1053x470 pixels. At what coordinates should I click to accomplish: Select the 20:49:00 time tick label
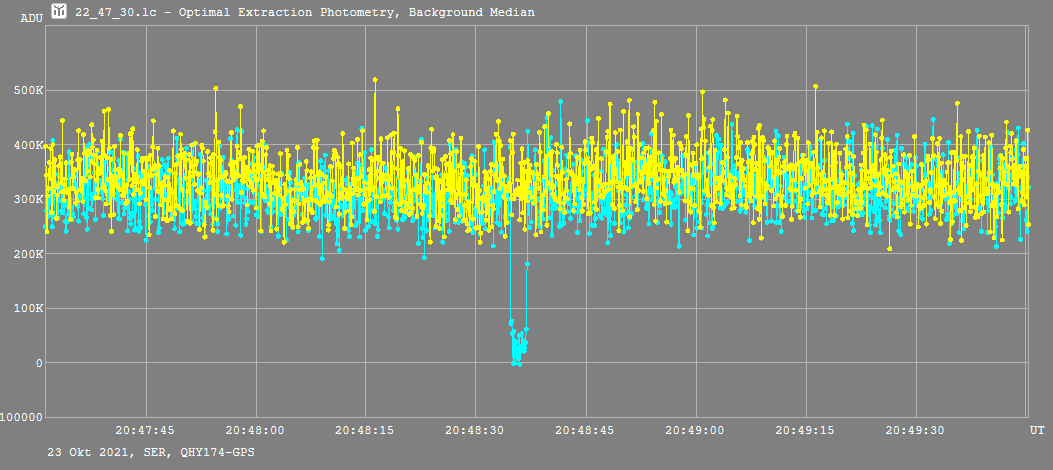coord(694,430)
